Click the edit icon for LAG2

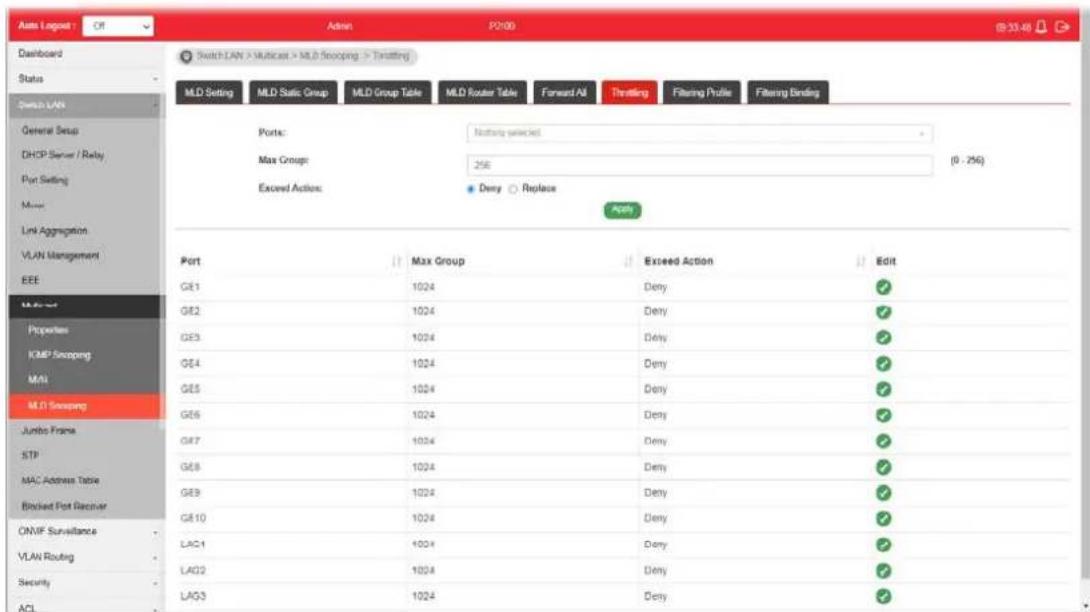tap(884, 571)
